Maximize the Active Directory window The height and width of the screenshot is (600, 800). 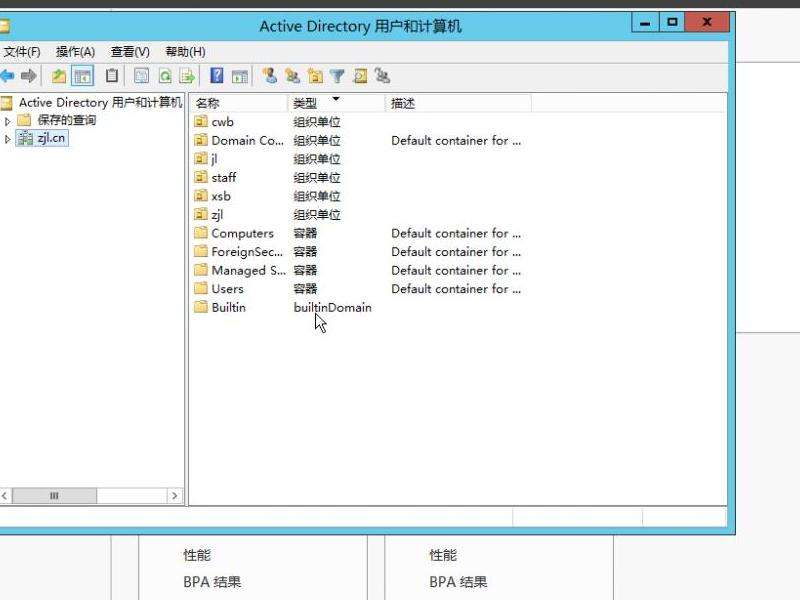(672, 22)
